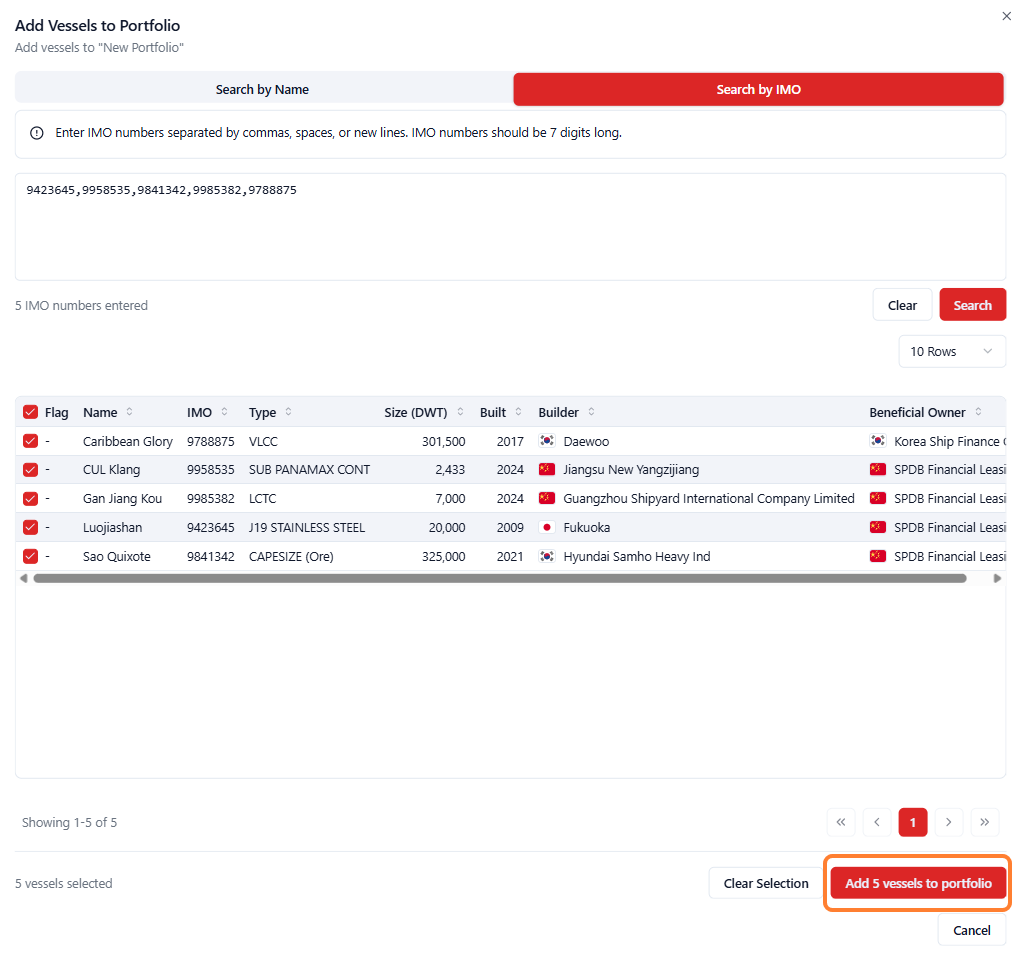1024x960 pixels.
Task: Click South Korea flag next to Daewoo
Action: click(547, 441)
